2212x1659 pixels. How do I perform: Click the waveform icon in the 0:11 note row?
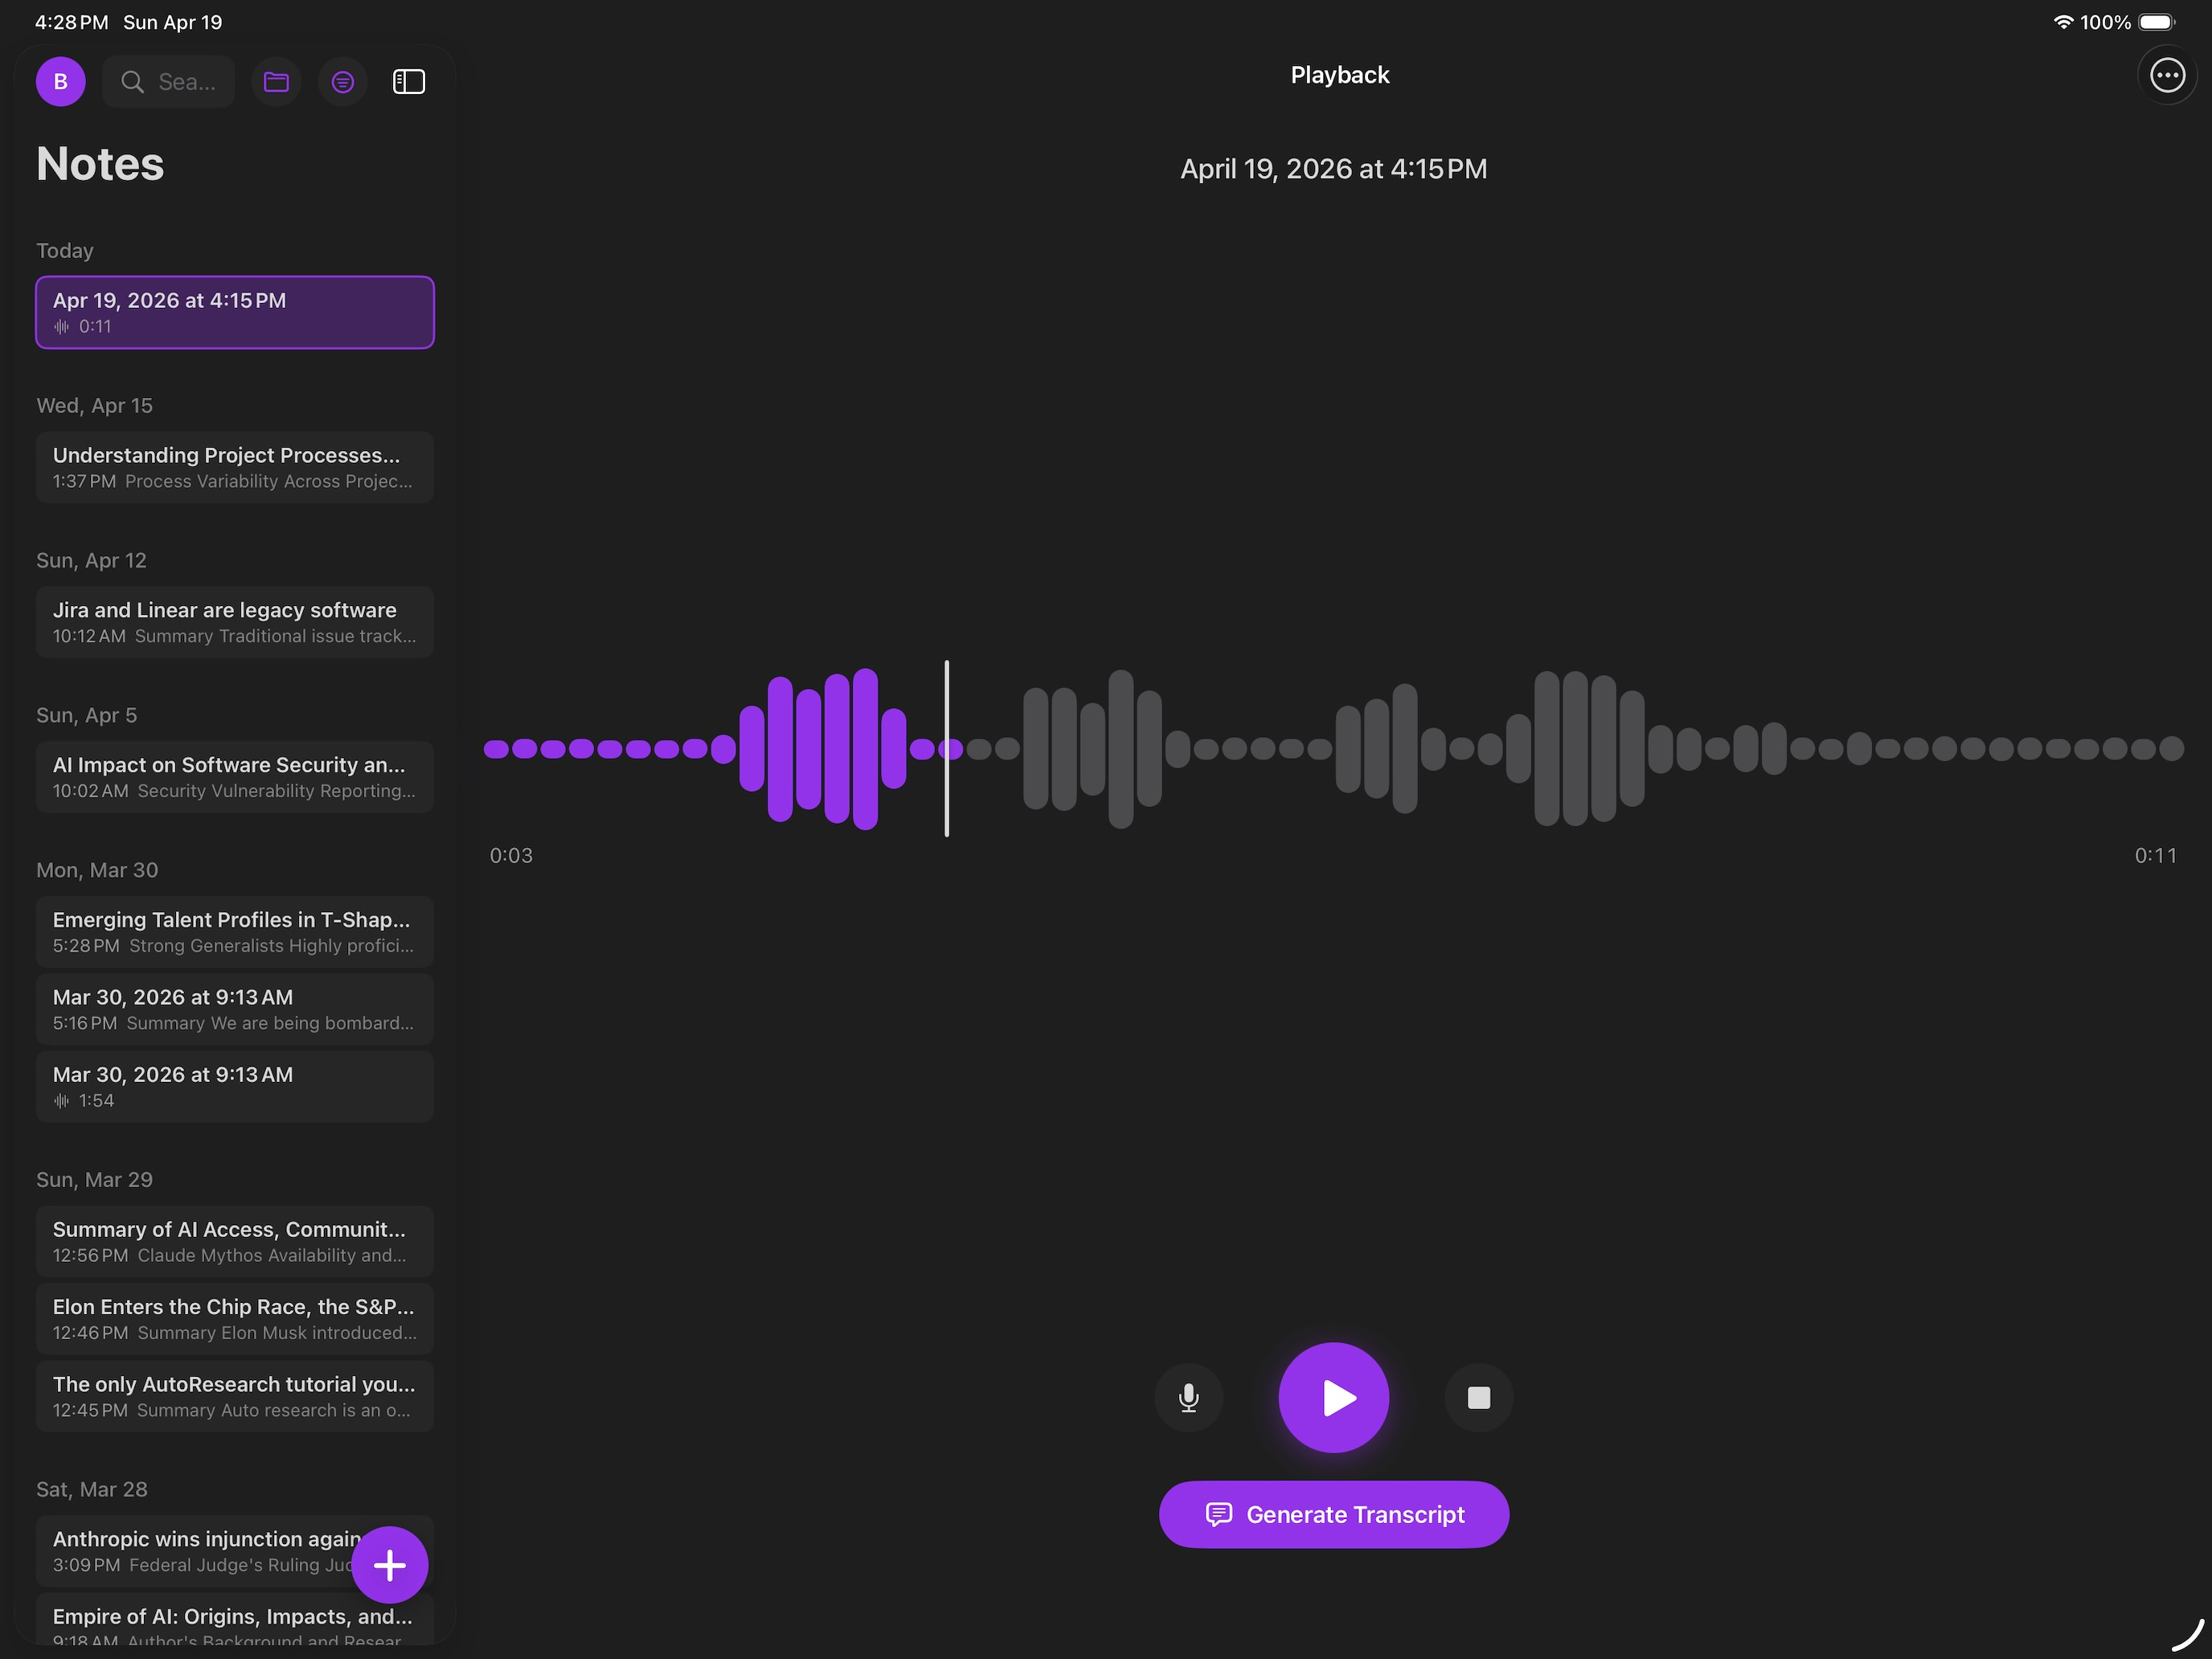coord(61,327)
